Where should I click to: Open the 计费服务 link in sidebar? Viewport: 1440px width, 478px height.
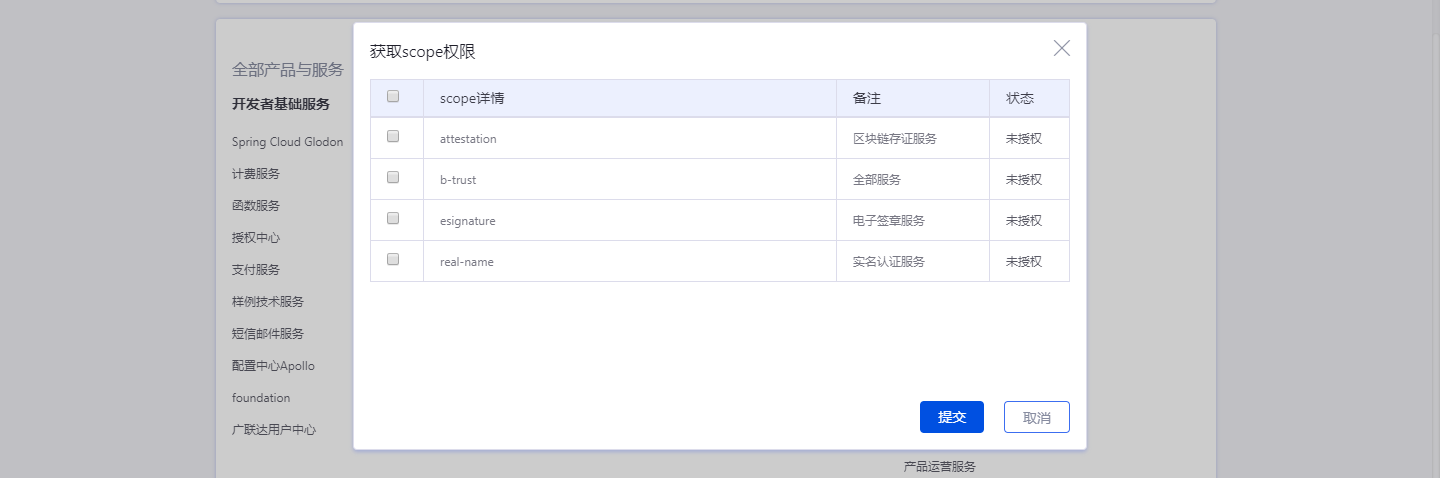point(256,174)
